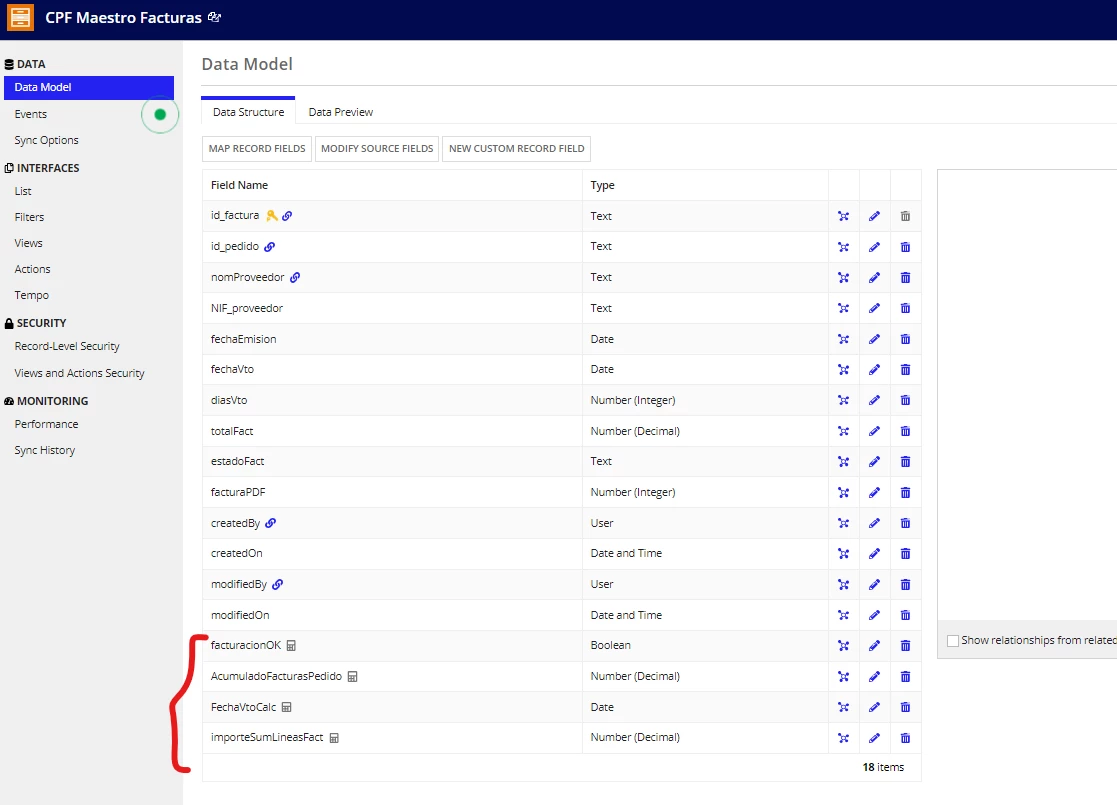Click the Field Name column header
This screenshot has width=1117, height=805.
tap(239, 185)
